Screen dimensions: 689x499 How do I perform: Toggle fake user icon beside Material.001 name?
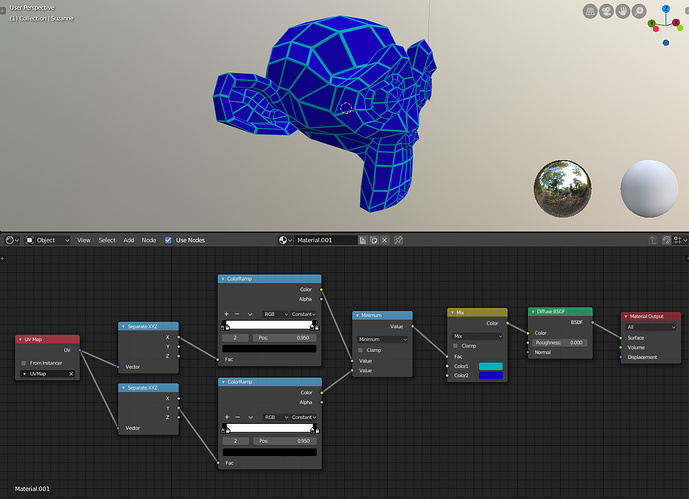(x=363, y=240)
